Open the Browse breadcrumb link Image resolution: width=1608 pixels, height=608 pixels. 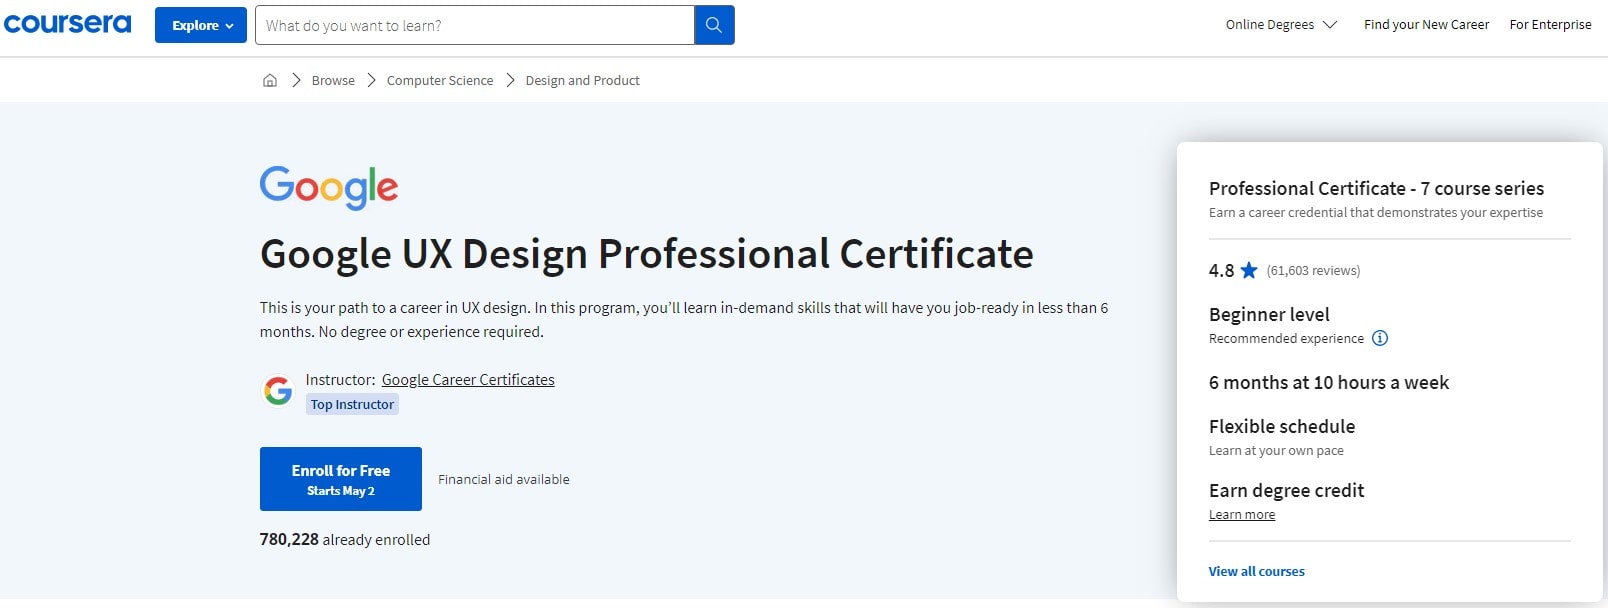[333, 80]
